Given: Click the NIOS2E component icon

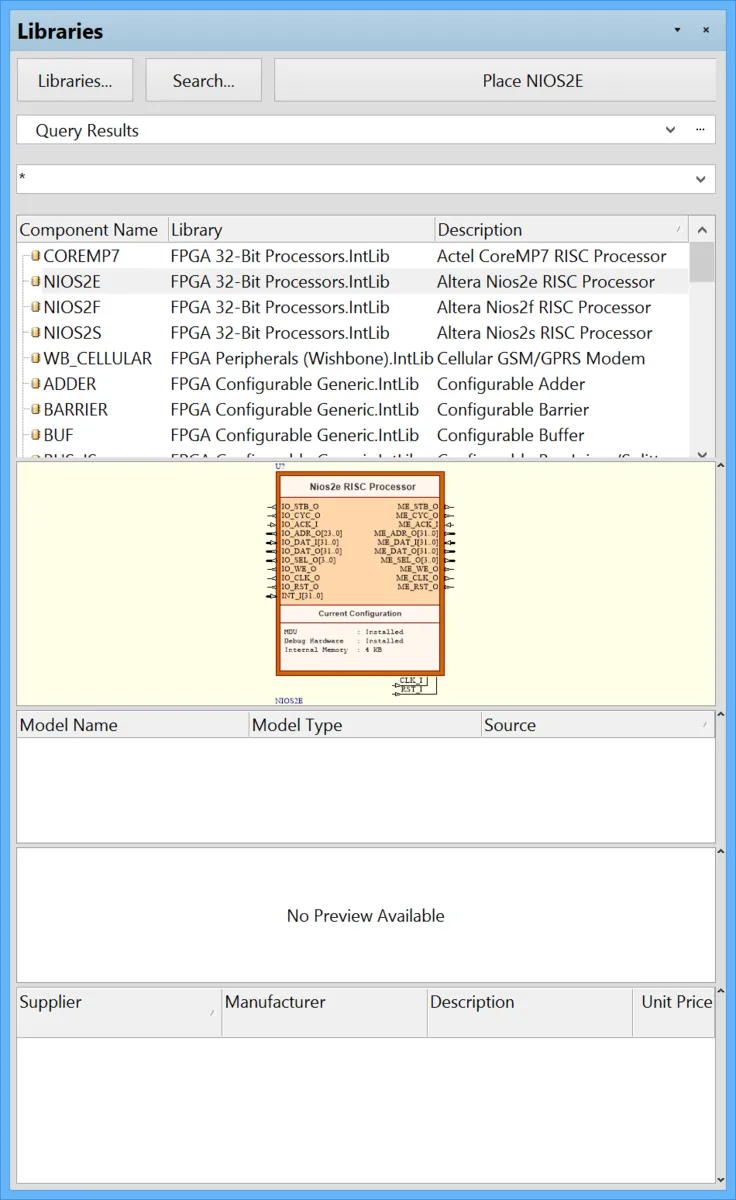Looking at the screenshot, I should point(35,282).
